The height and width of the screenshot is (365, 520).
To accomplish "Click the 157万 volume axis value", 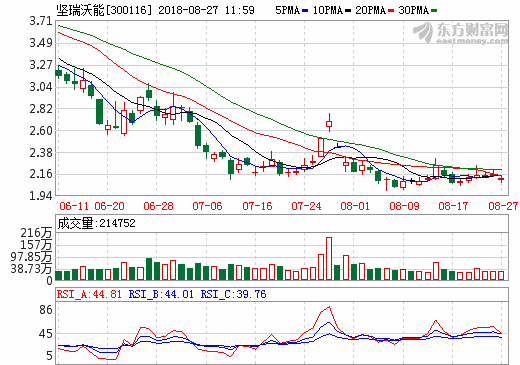I will click(37, 245).
